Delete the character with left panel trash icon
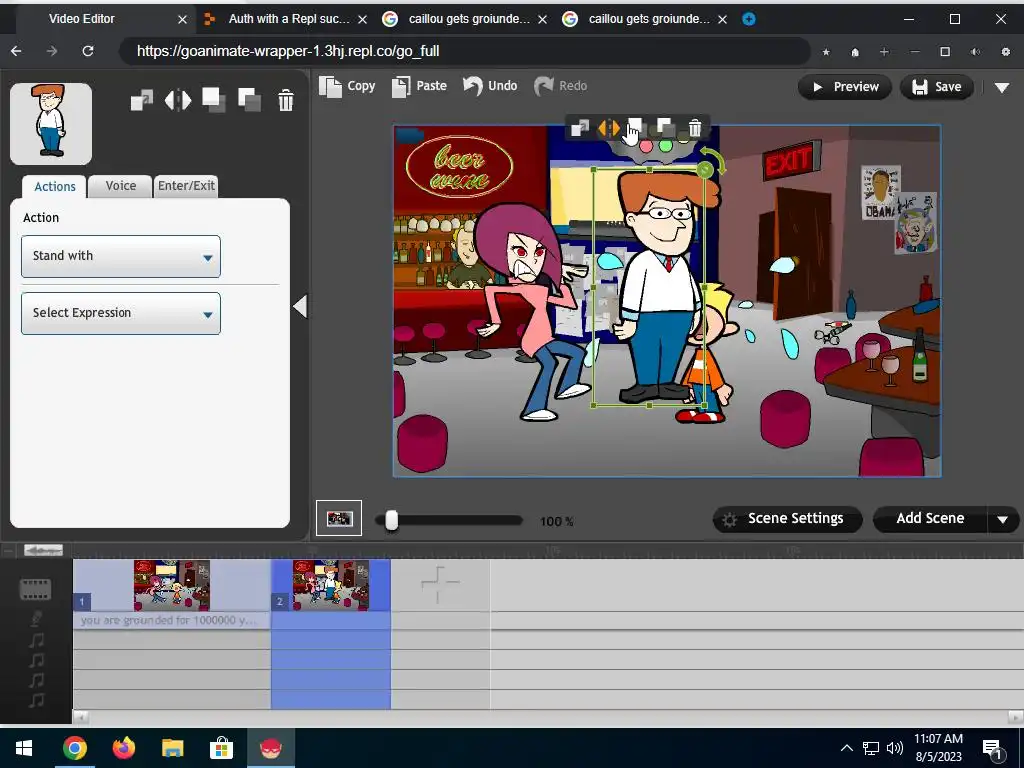Screen dimensions: 1024x768 [x=285, y=100]
